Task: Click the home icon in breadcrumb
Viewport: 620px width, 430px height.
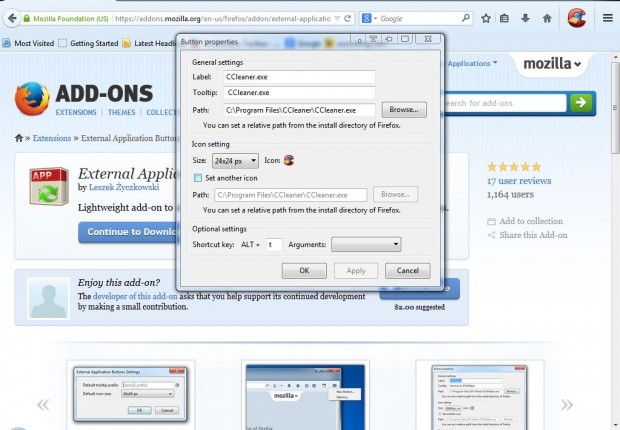Action: pyautogui.click(x=19, y=138)
